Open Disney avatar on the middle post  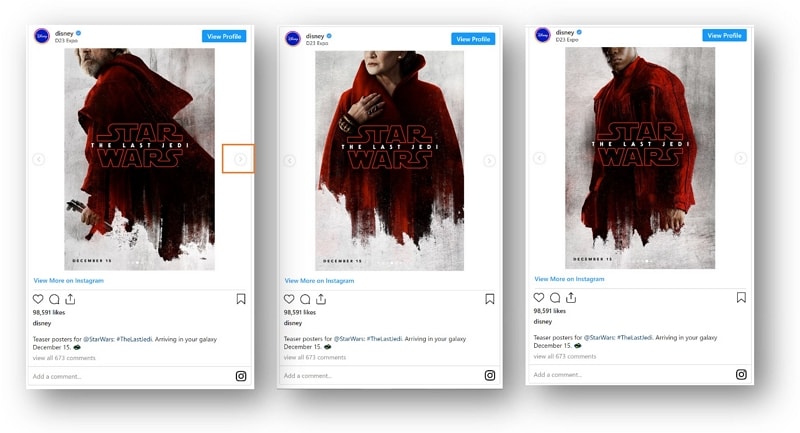pyautogui.click(x=293, y=38)
